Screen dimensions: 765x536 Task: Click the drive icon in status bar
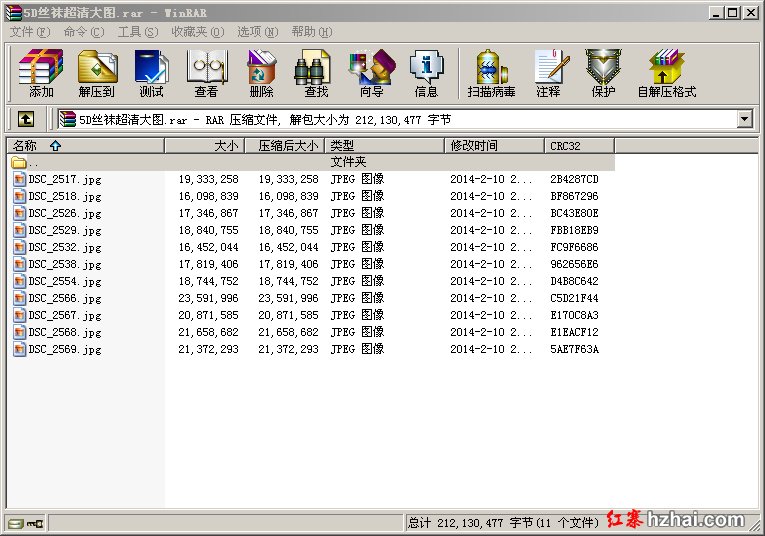(x=16, y=524)
